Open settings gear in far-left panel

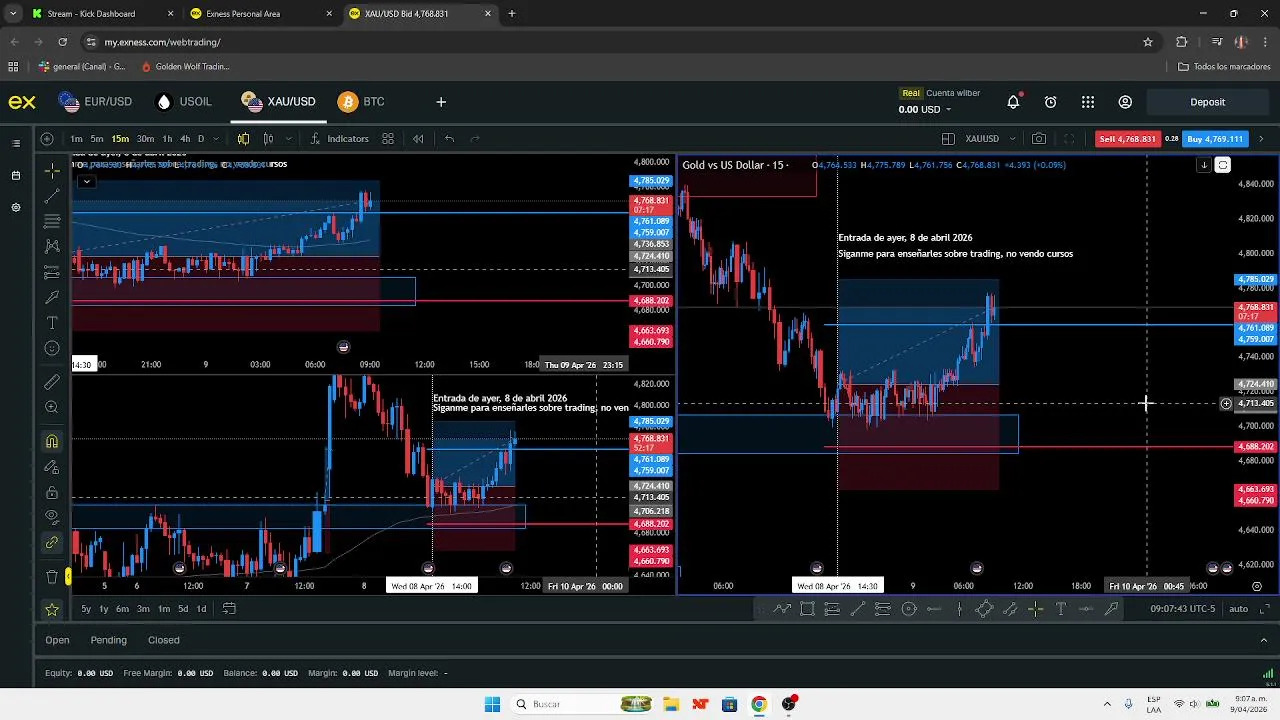pyautogui.click(x=15, y=207)
